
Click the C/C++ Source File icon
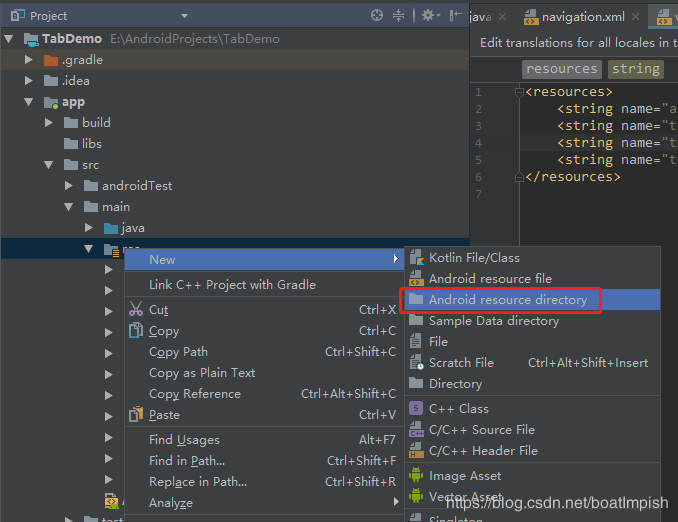coord(416,429)
